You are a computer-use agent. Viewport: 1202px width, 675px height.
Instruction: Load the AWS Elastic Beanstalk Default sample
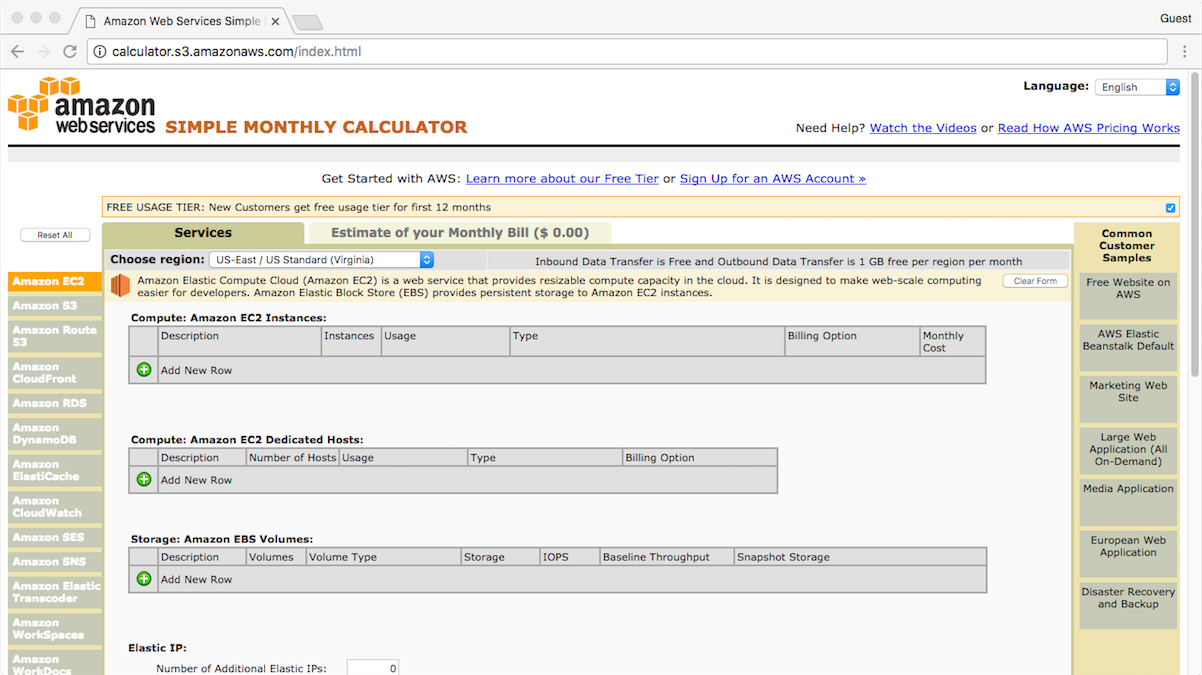coord(1128,347)
